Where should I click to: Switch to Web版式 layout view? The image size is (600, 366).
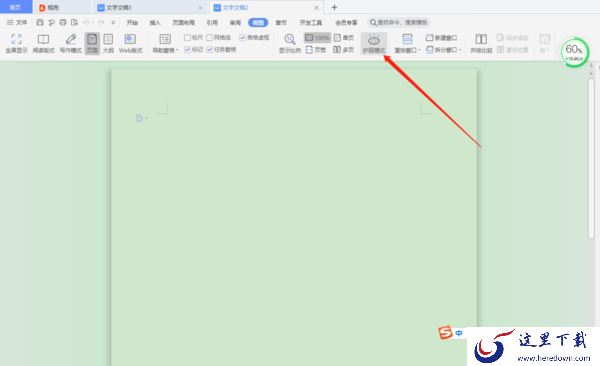click(x=130, y=43)
